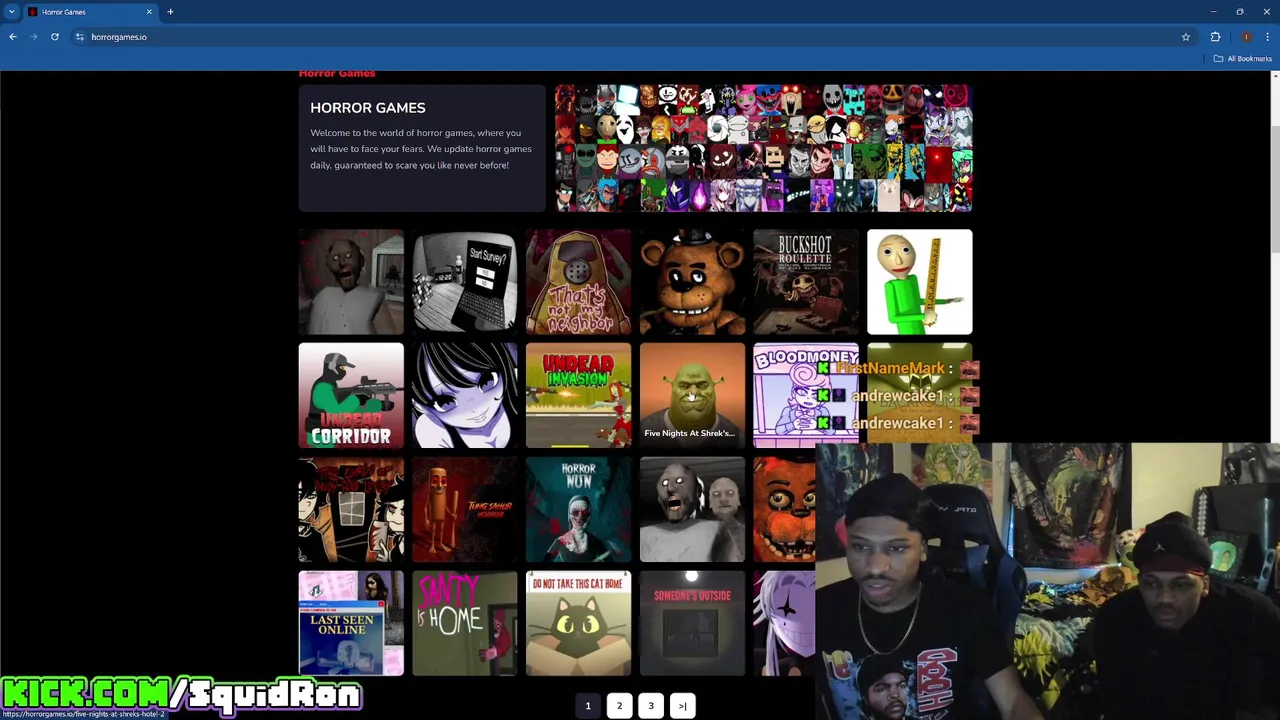Image resolution: width=1280 pixels, height=720 pixels.
Task: Click the Horror Games breadcrumb link
Action: pyautogui.click(x=337, y=73)
